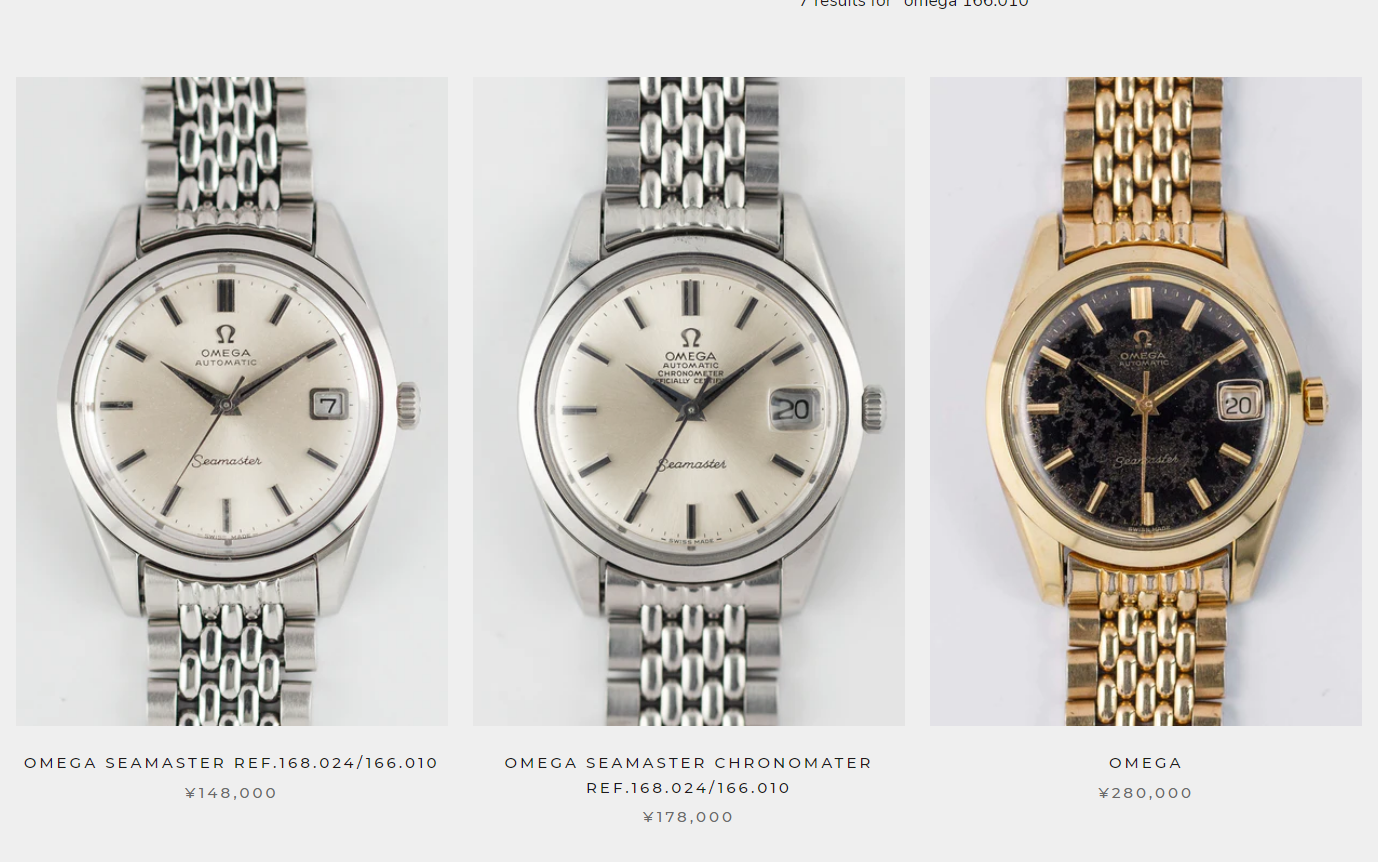Click the date 20 on the gold watch

click(x=1238, y=404)
